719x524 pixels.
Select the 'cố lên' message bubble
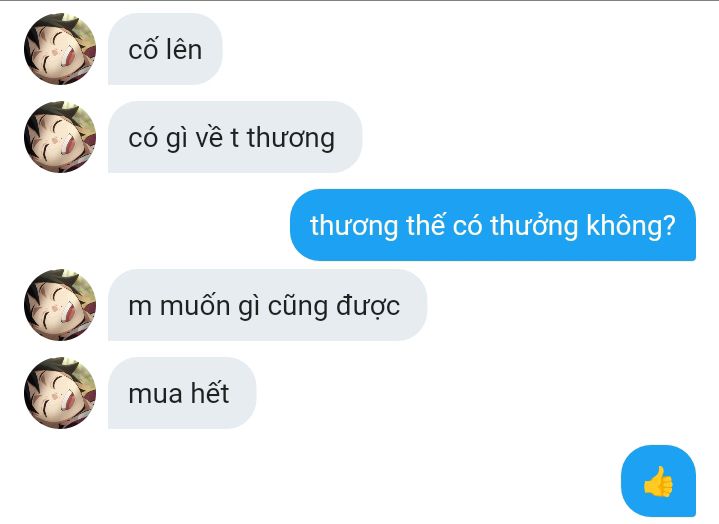pyautogui.click(x=165, y=49)
